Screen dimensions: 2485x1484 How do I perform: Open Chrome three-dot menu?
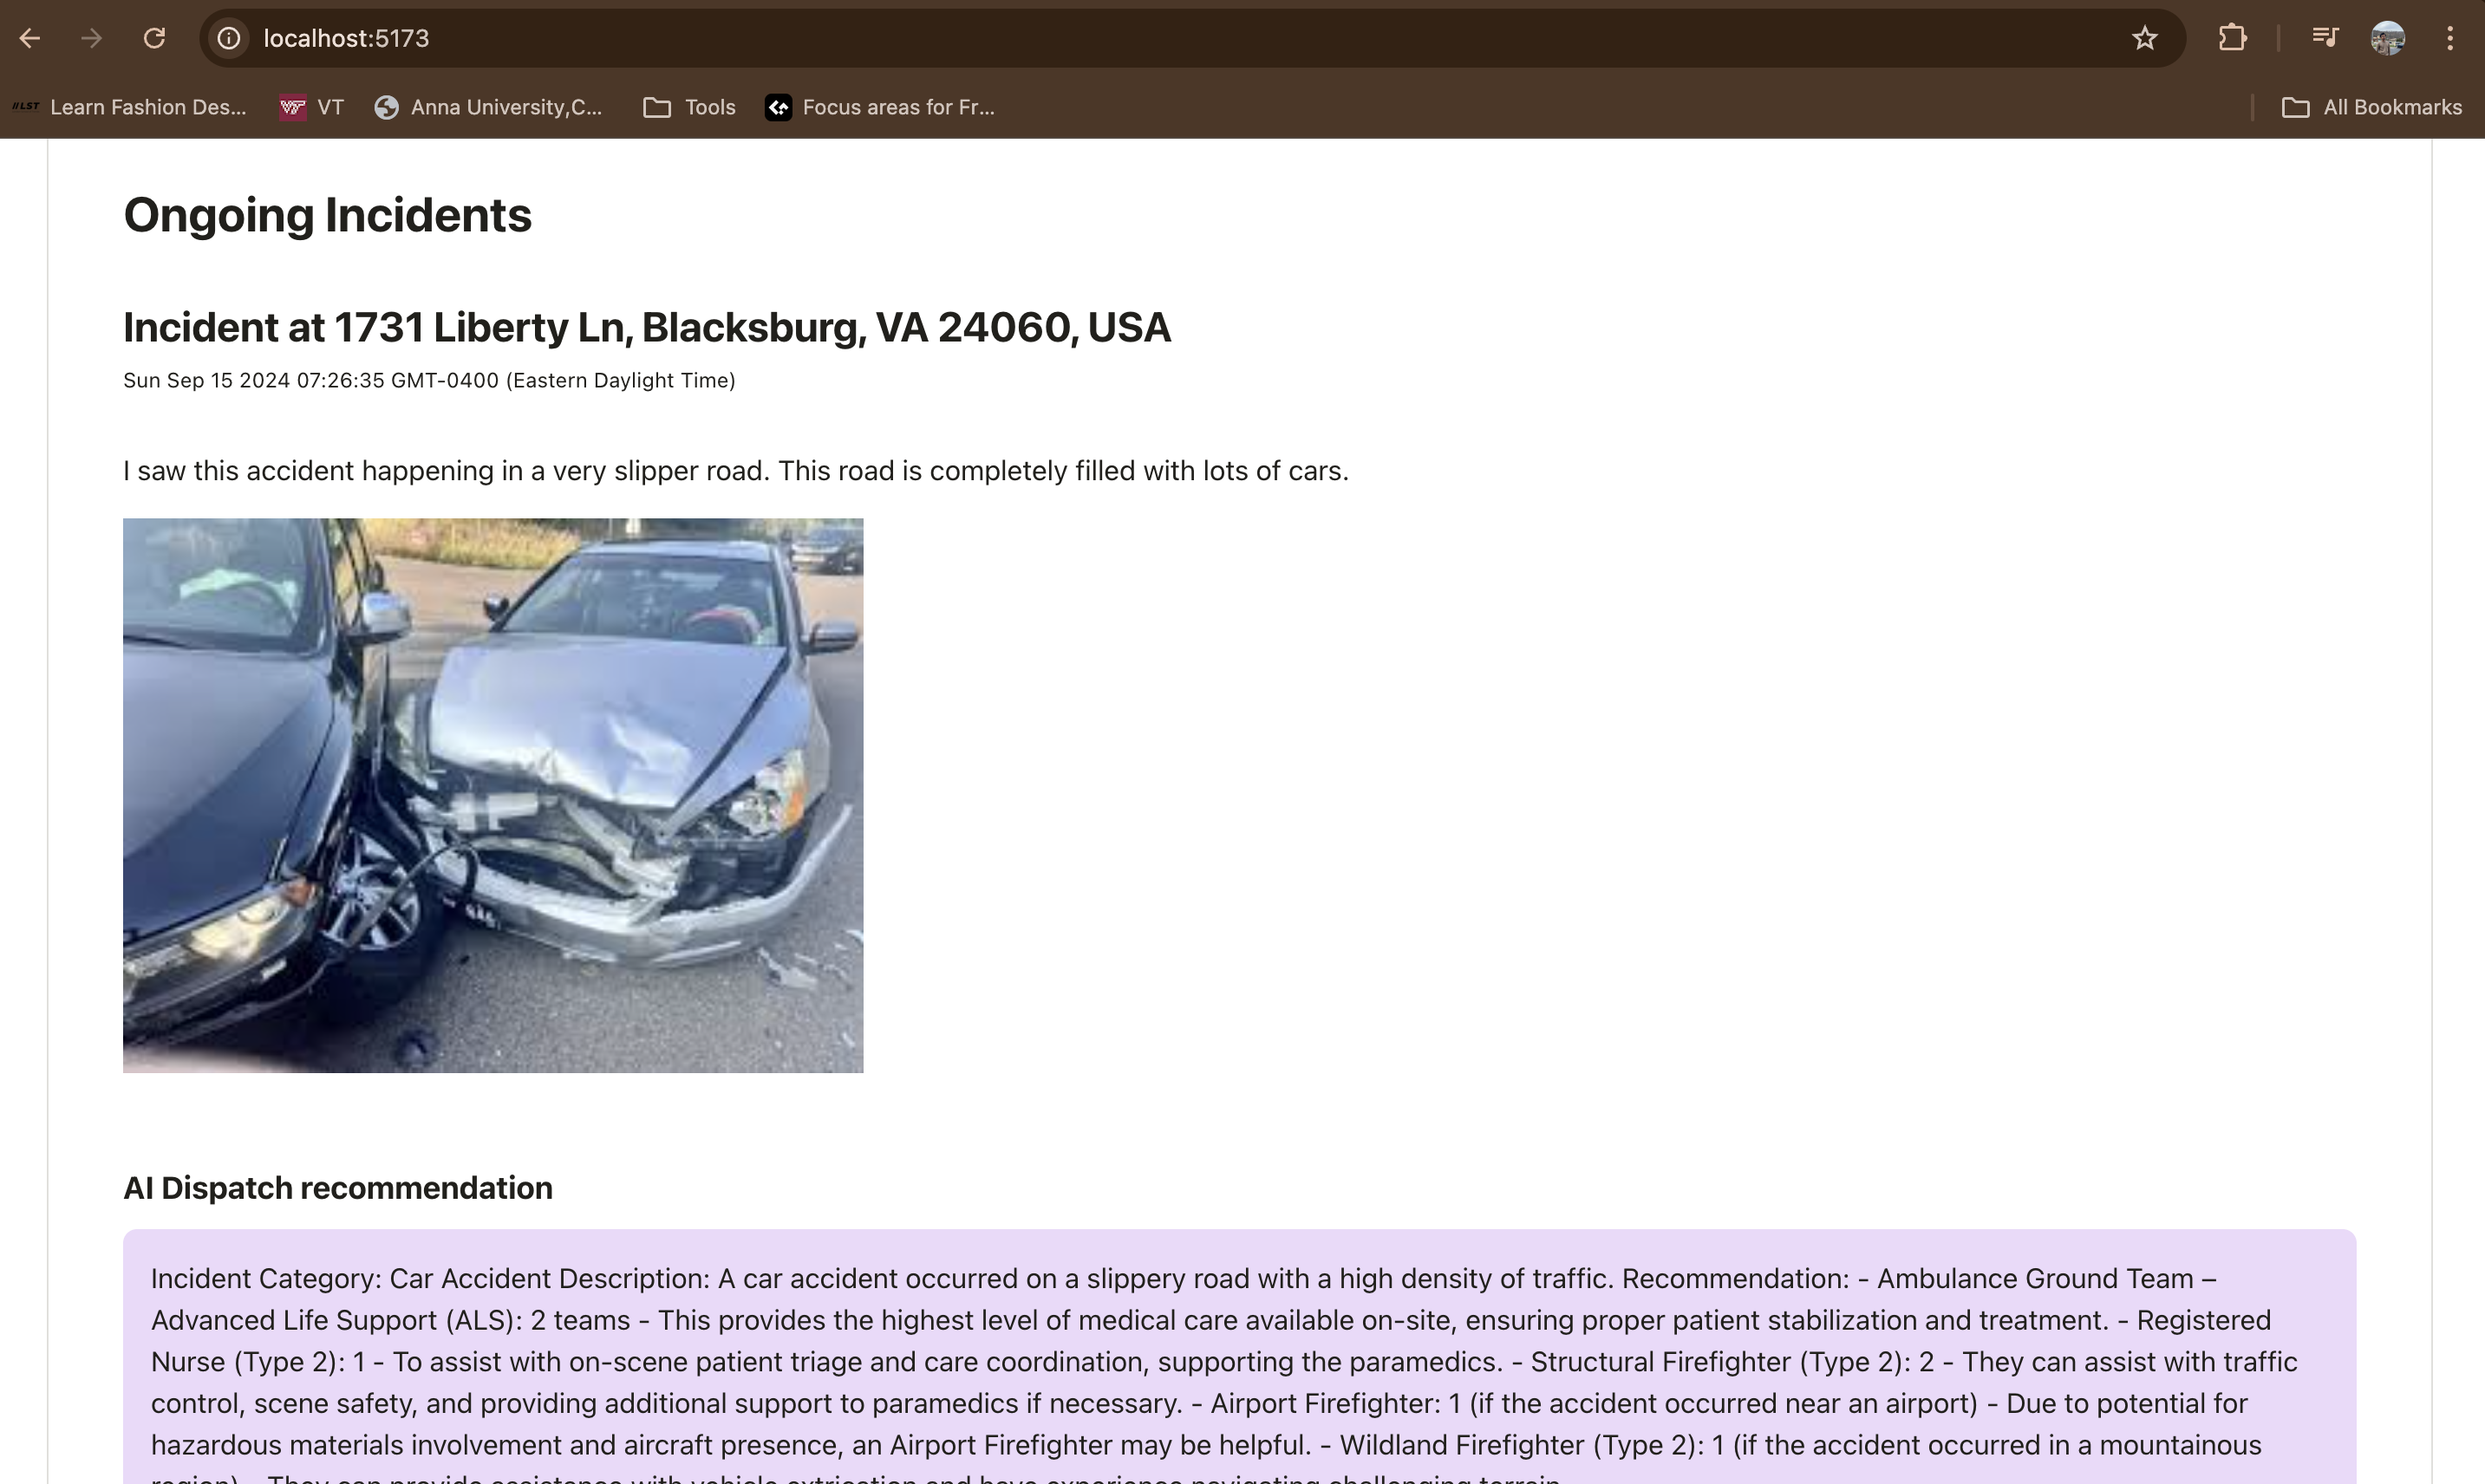click(x=2449, y=39)
